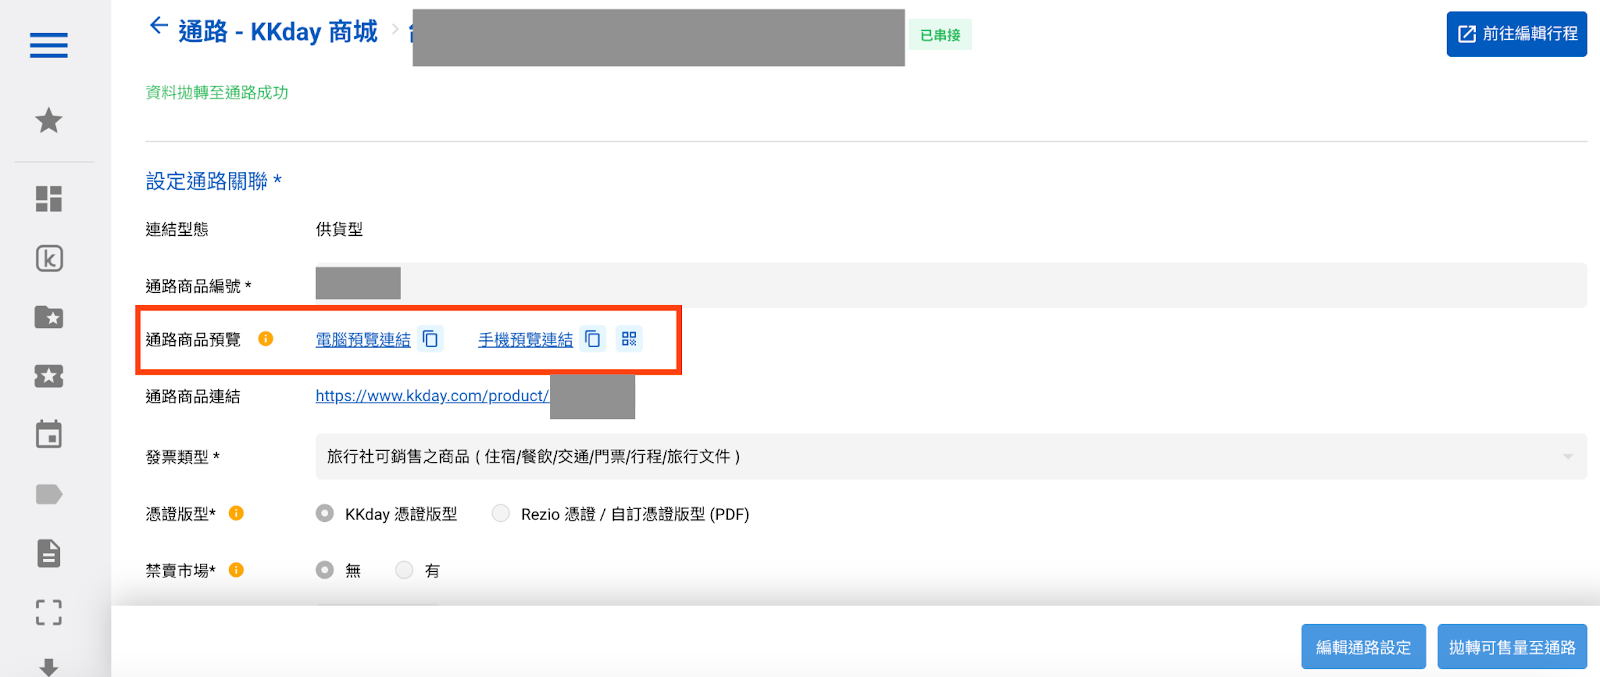Click the 連結型態 label
Image resolution: width=1600 pixels, height=677 pixels.
177,229
